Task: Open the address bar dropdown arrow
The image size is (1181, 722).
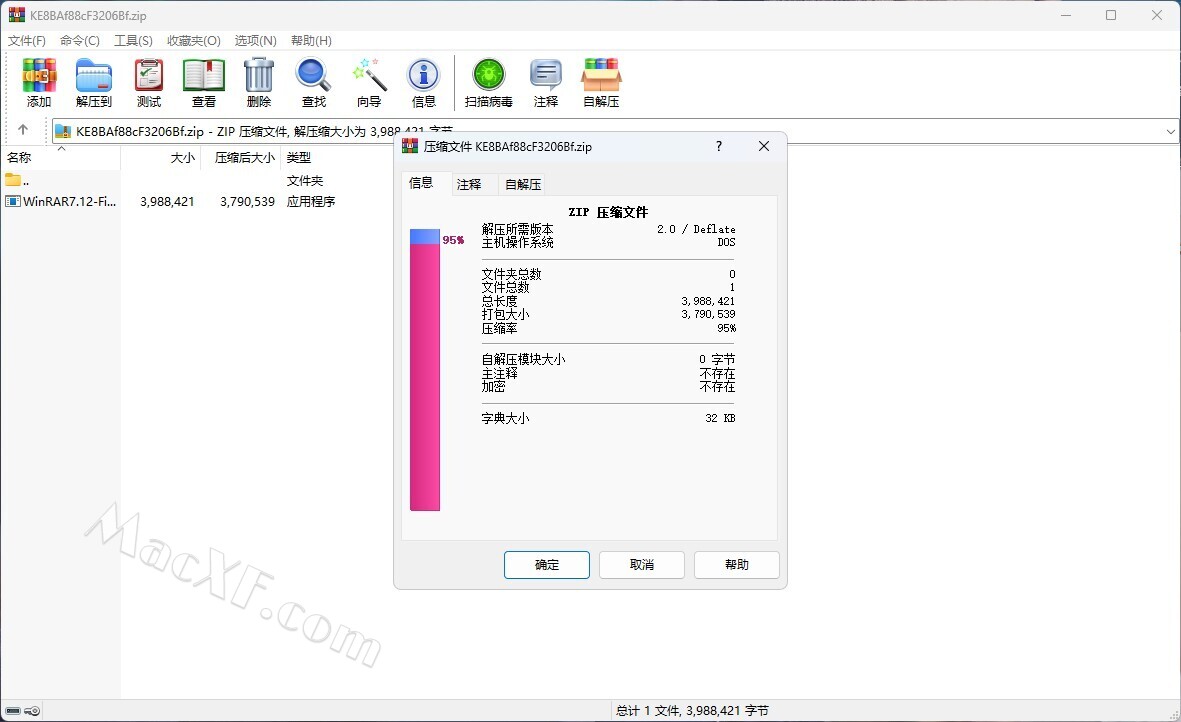Action: point(1170,131)
